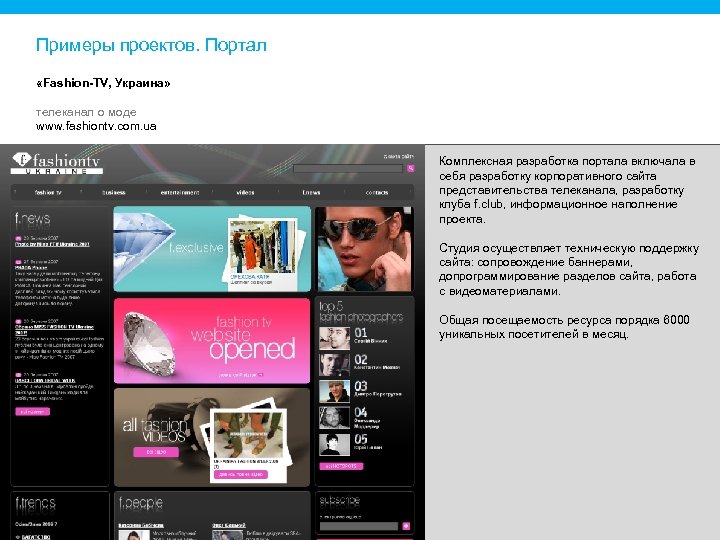Image resolution: width=720 pixels, height=540 pixels.
Task: Click the small link under 'opened' text
Action: [x=241, y=375]
